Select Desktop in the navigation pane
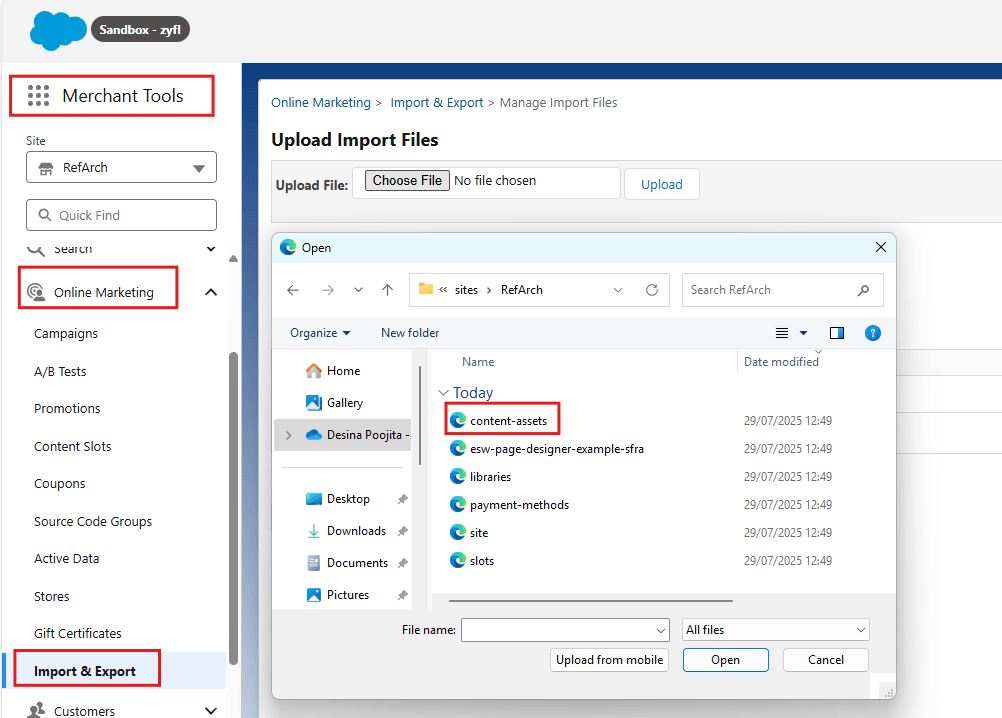The height and width of the screenshot is (718, 1002). 348,499
